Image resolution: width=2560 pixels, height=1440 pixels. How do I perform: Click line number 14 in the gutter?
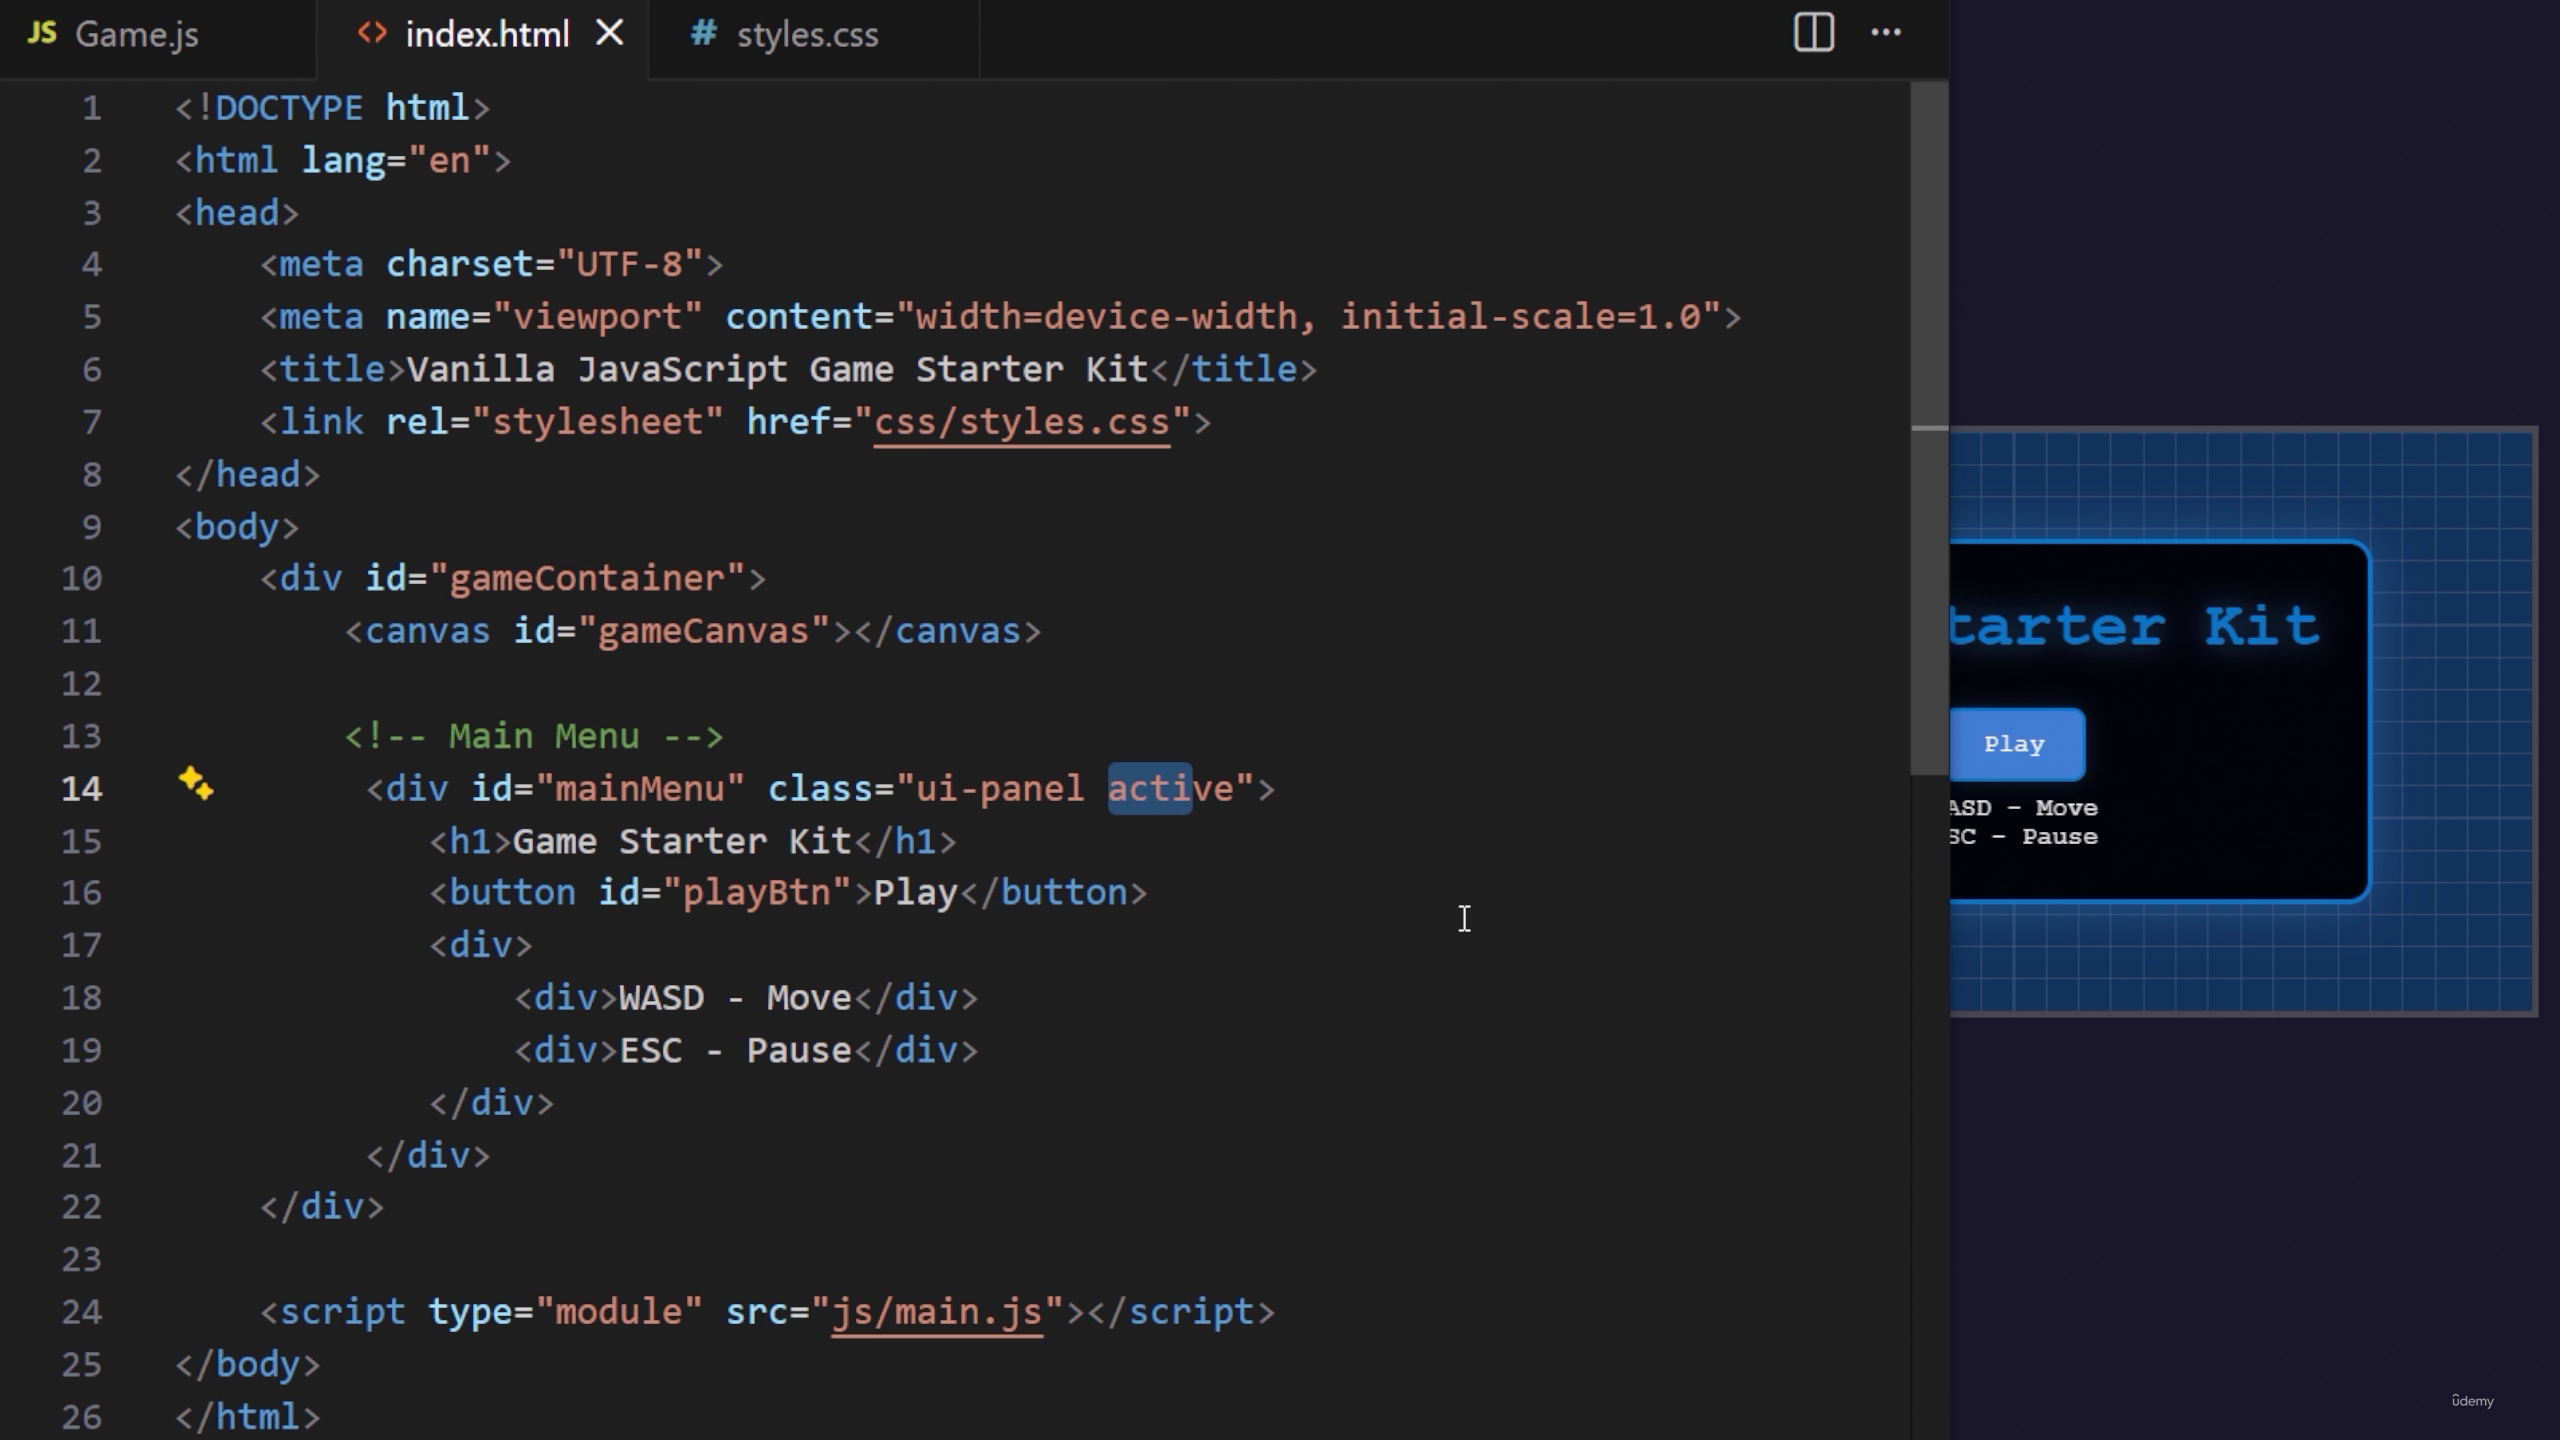click(81, 789)
